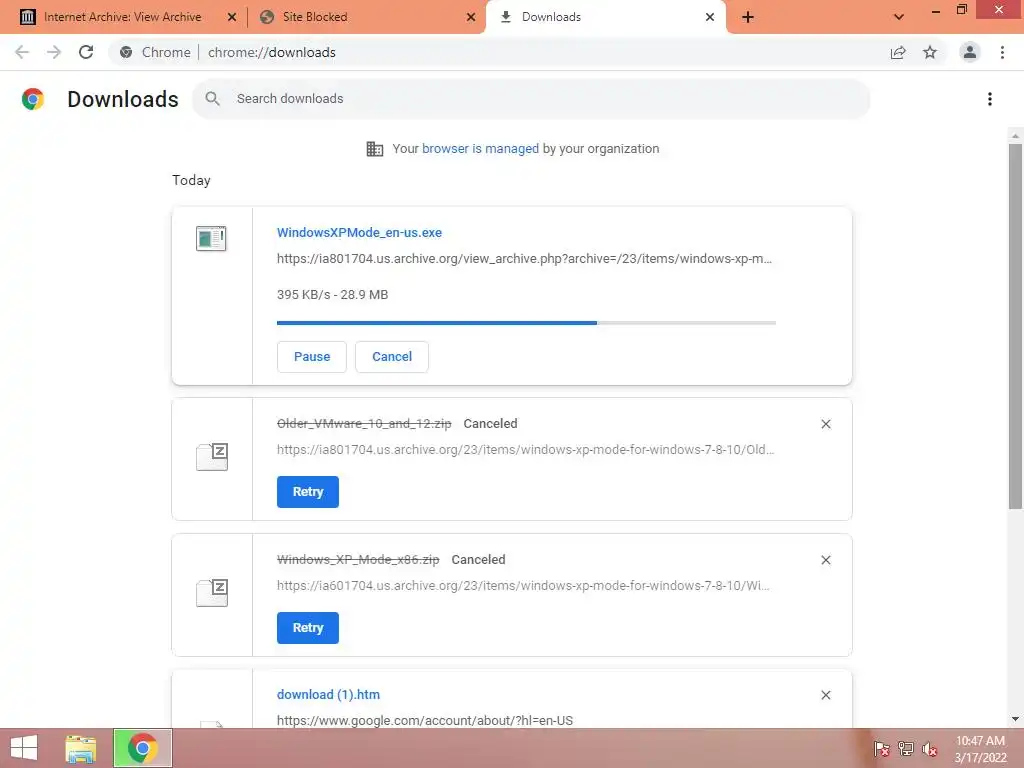Click the muted volume tray icon
The image size is (1024, 768).
pyautogui.click(x=929, y=749)
